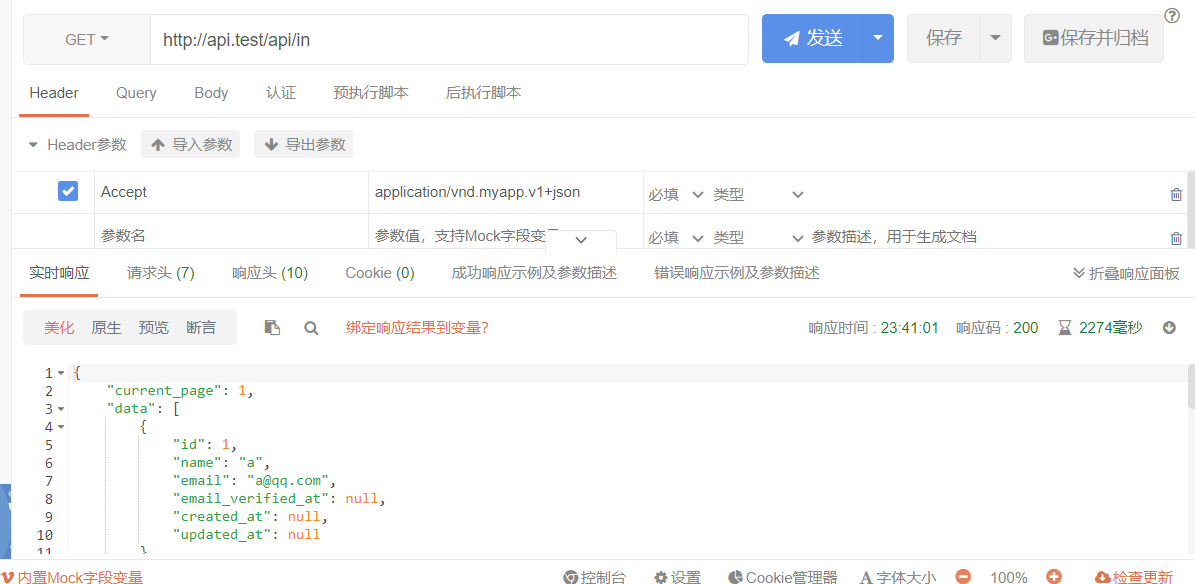
Task: Click 折叠响应面板 to fold response panel
Action: tap(1126, 274)
